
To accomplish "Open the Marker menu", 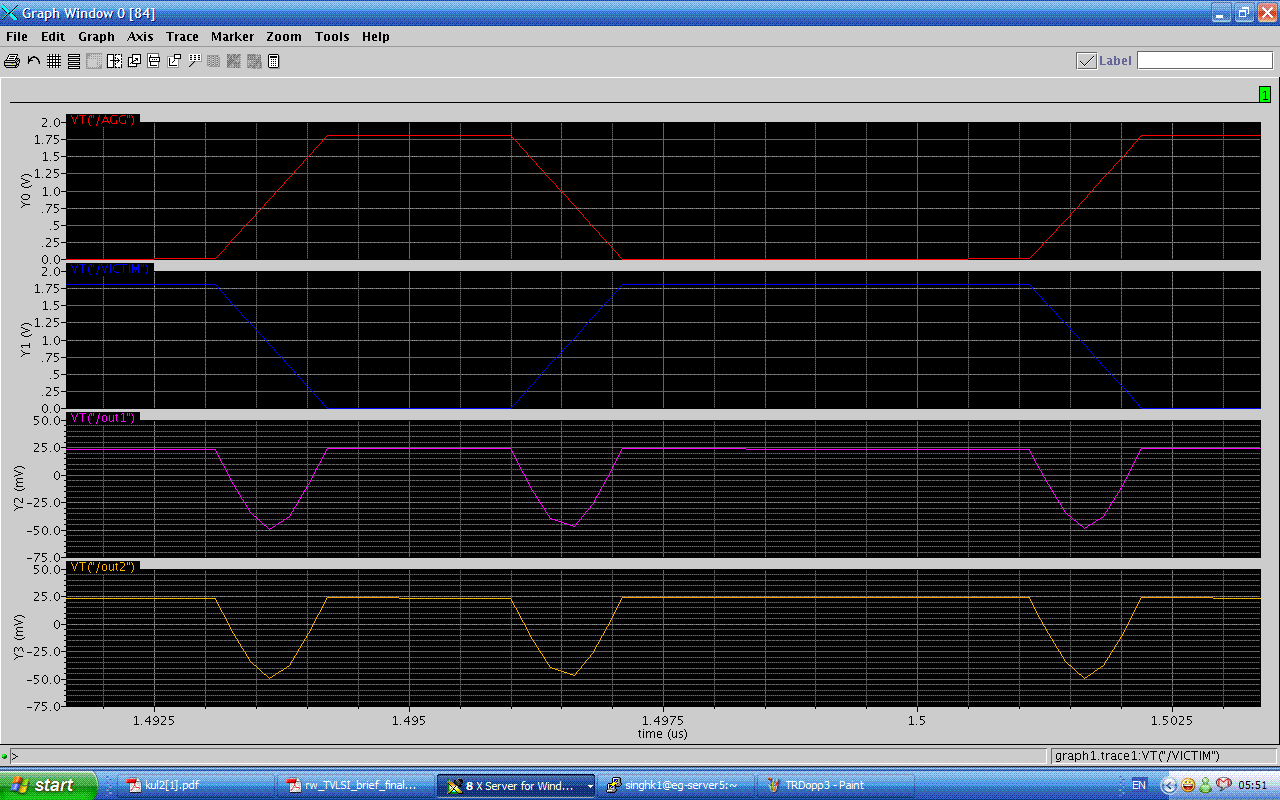I will [232, 37].
